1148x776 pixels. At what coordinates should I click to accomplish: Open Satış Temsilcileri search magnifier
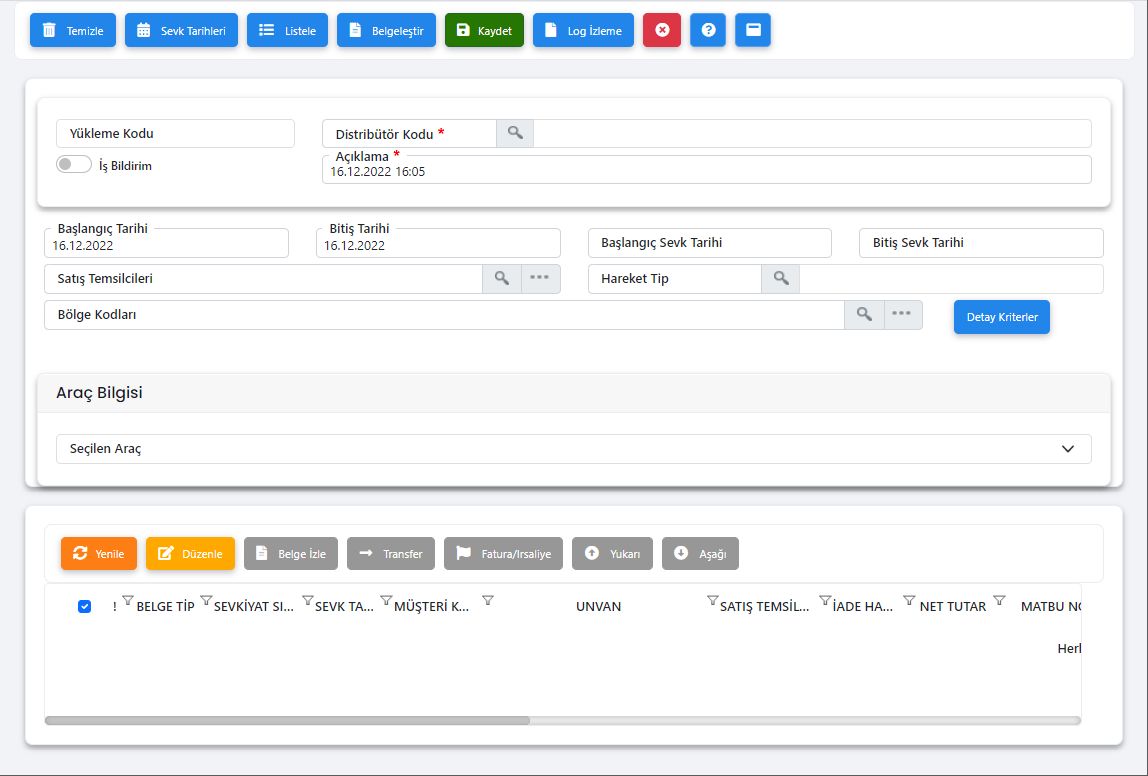[x=502, y=278]
